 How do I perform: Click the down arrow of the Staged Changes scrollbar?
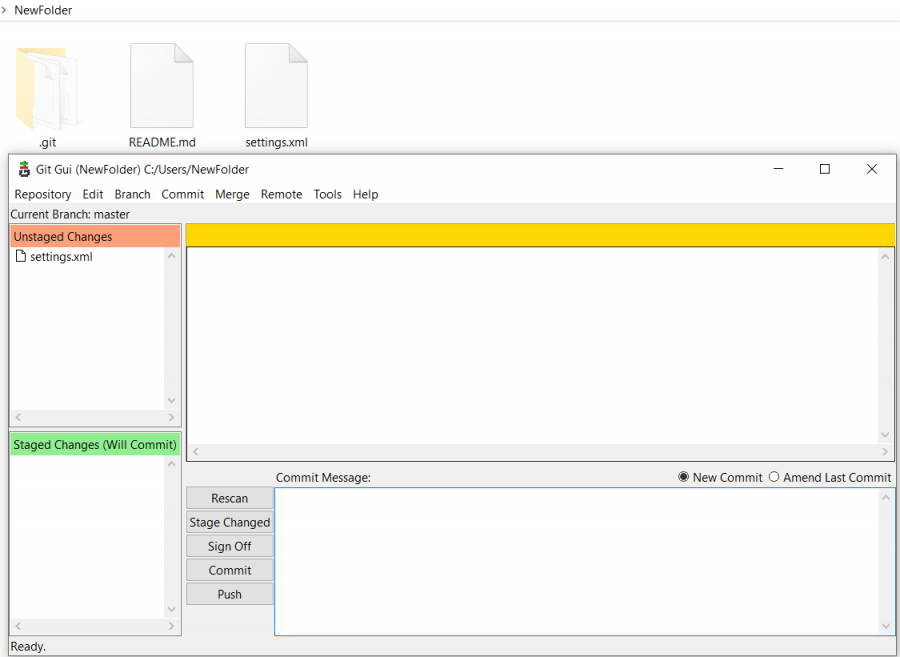tap(172, 609)
